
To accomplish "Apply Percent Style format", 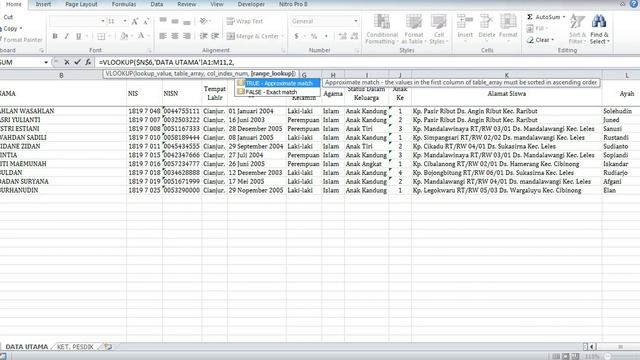I will [x=313, y=36].
